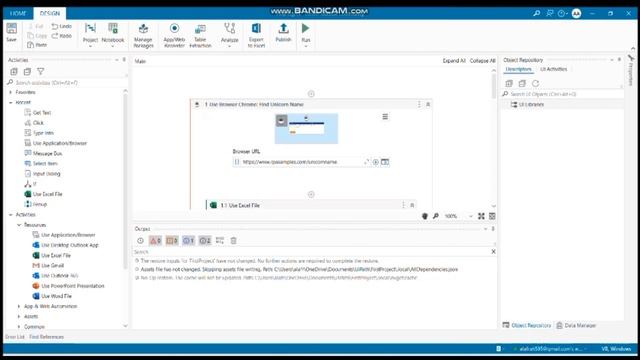
Task: Click the Save icon in the ribbon
Action: [x=11, y=32]
